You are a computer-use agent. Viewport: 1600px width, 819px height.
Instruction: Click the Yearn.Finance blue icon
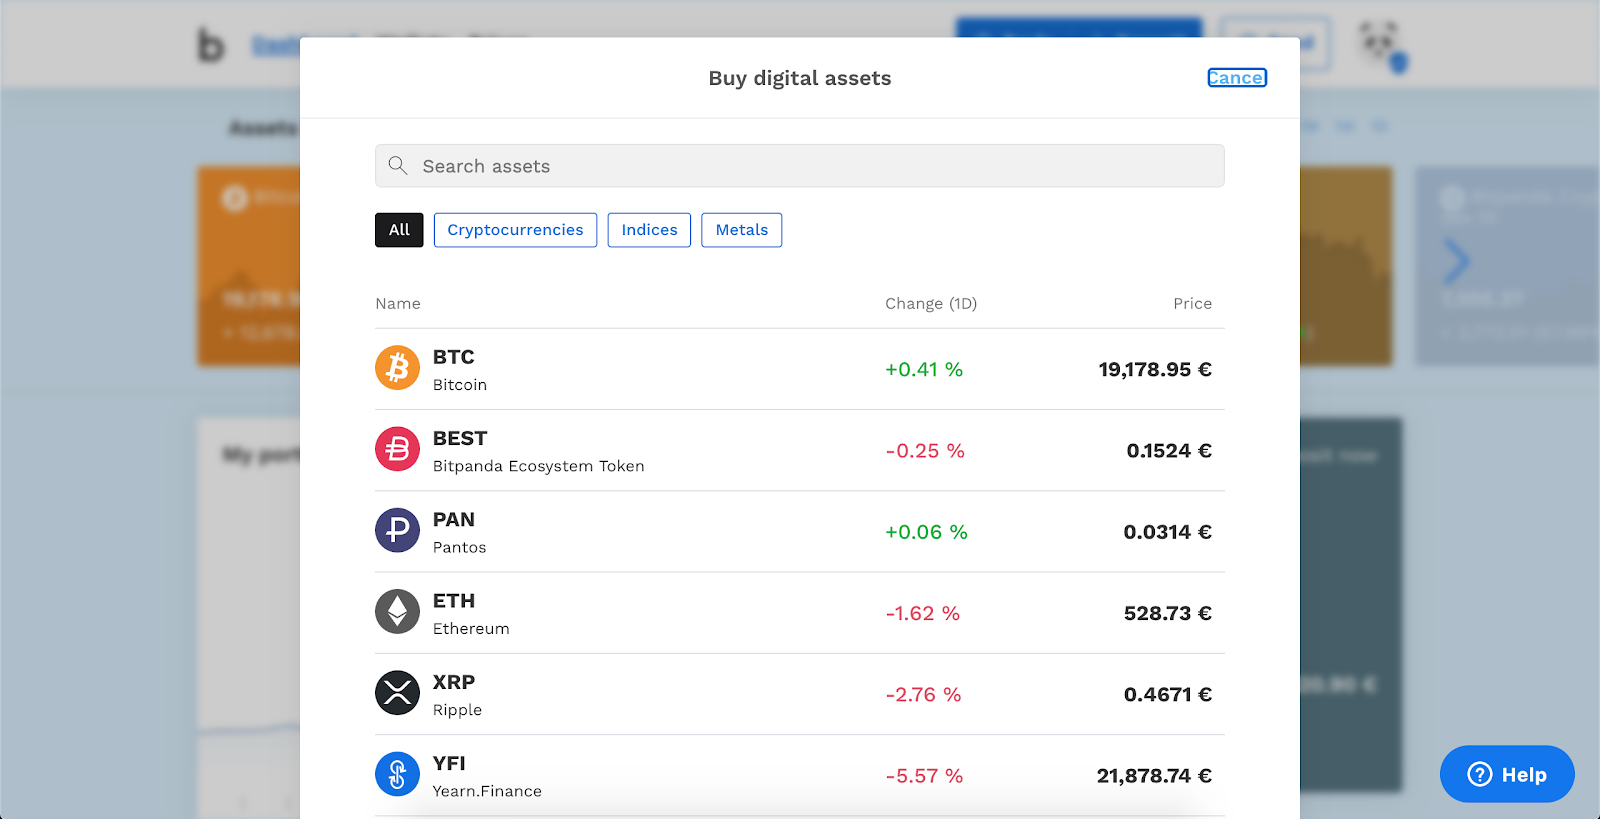[397, 774]
